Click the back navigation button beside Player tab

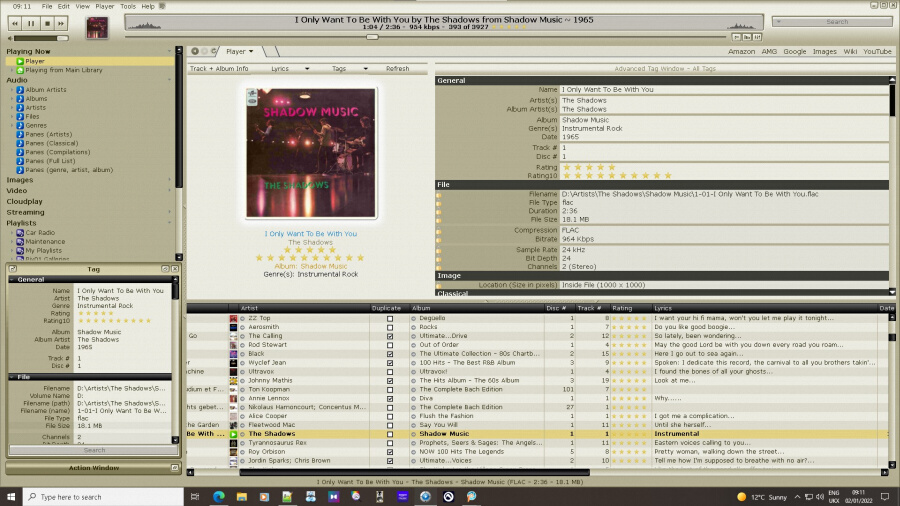(195, 52)
